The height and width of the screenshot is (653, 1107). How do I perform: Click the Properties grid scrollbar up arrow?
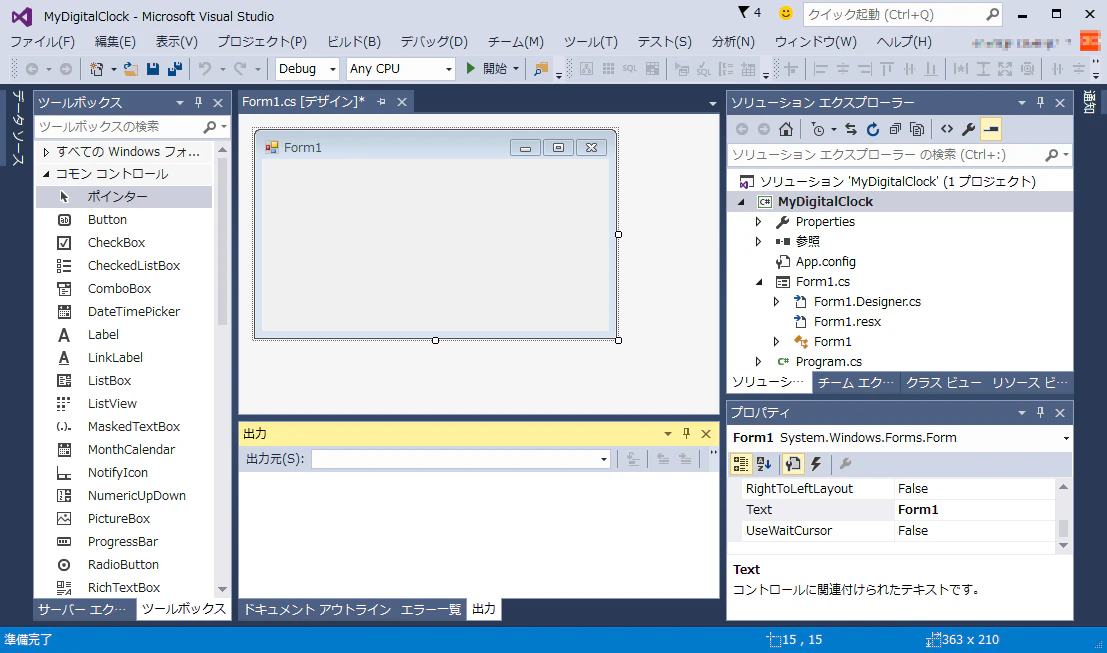pyautogui.click(x=1063, y=487)
